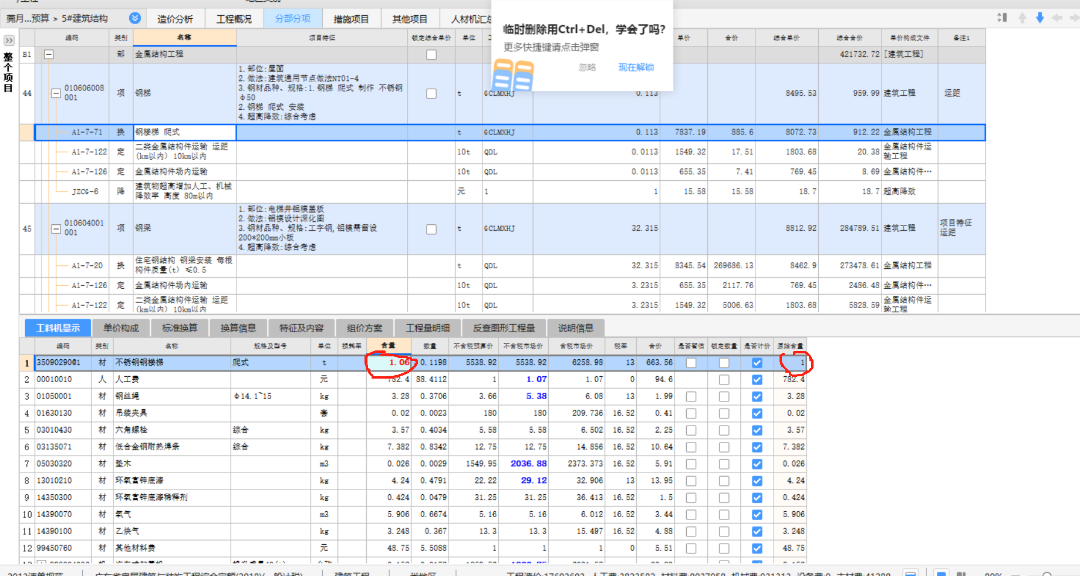Click the 低合金钢耐热焊条 name cell

click(172, 447)
